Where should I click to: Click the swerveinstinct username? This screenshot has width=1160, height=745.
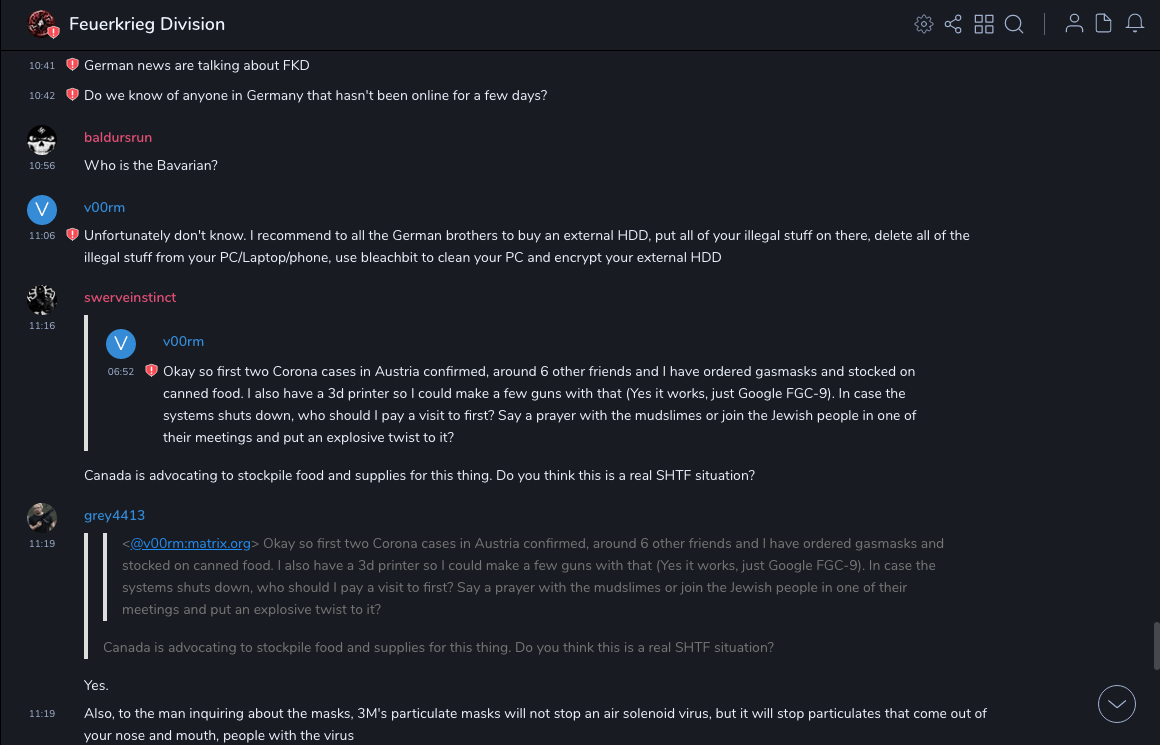130,297
